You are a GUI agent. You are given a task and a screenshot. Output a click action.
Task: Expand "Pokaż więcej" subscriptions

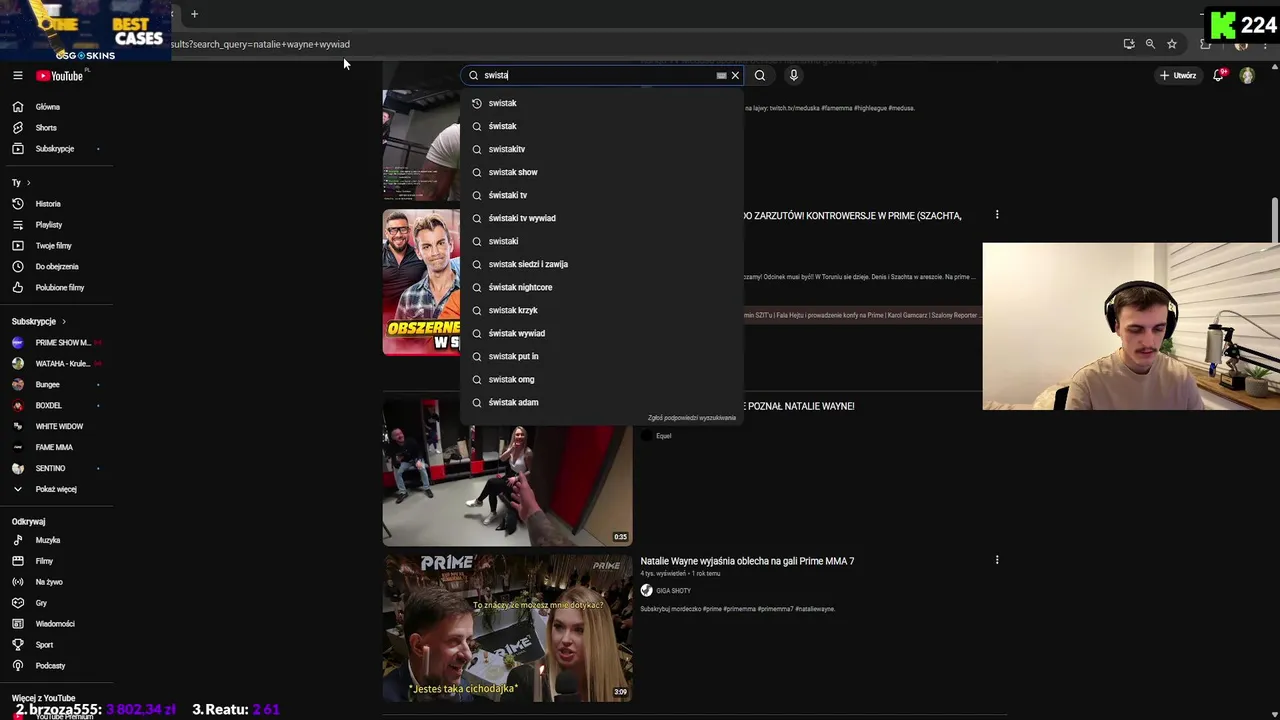click(x=57, y=490)
